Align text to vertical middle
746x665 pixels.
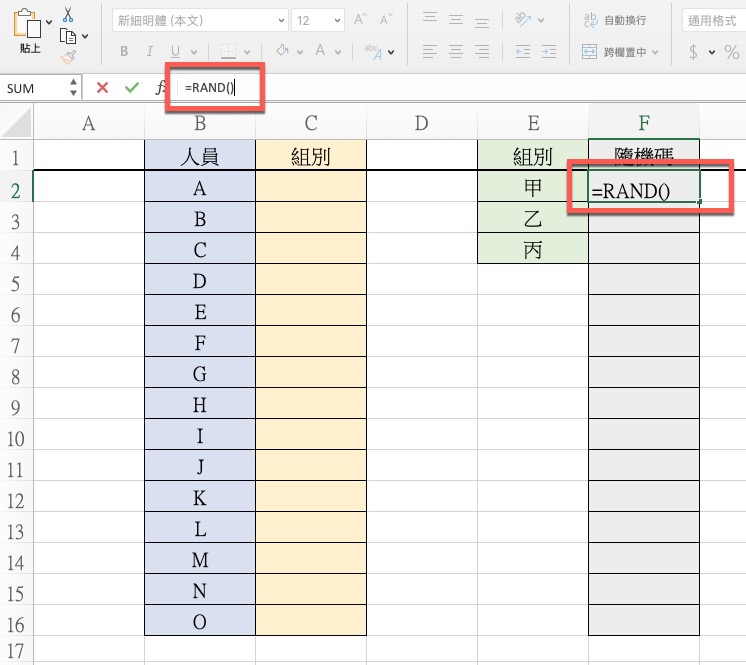[456, 20]
